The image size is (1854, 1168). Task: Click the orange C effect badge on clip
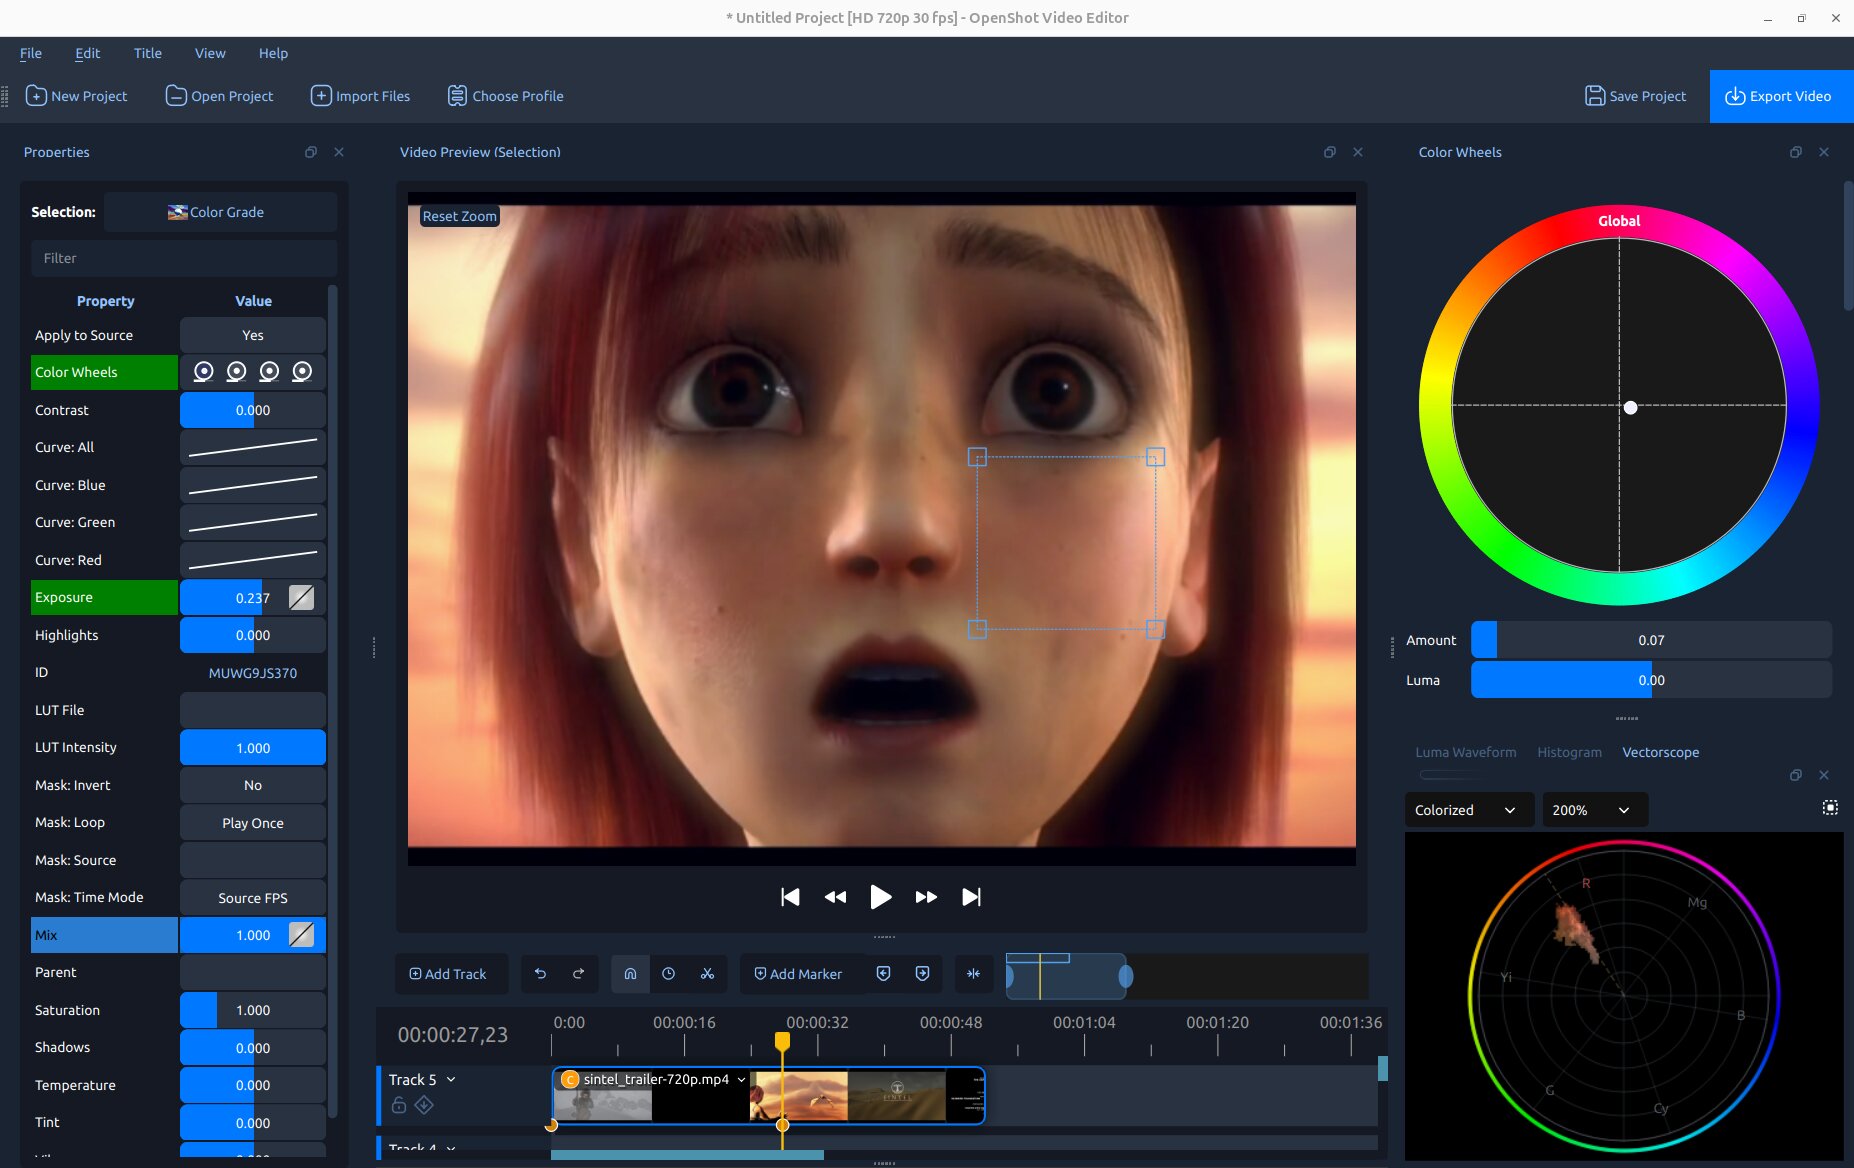click(x=570, y=1080)
